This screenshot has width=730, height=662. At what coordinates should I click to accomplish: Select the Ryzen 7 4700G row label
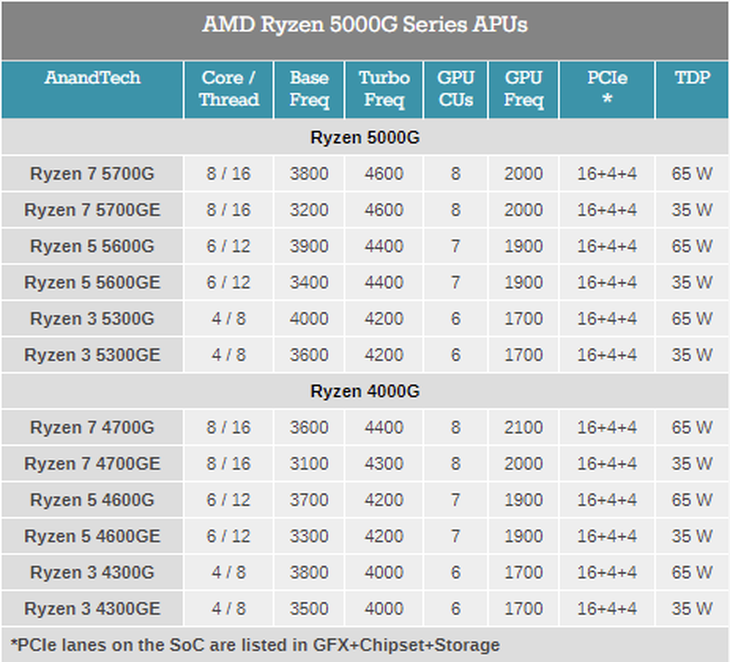(x=92, y=427)
